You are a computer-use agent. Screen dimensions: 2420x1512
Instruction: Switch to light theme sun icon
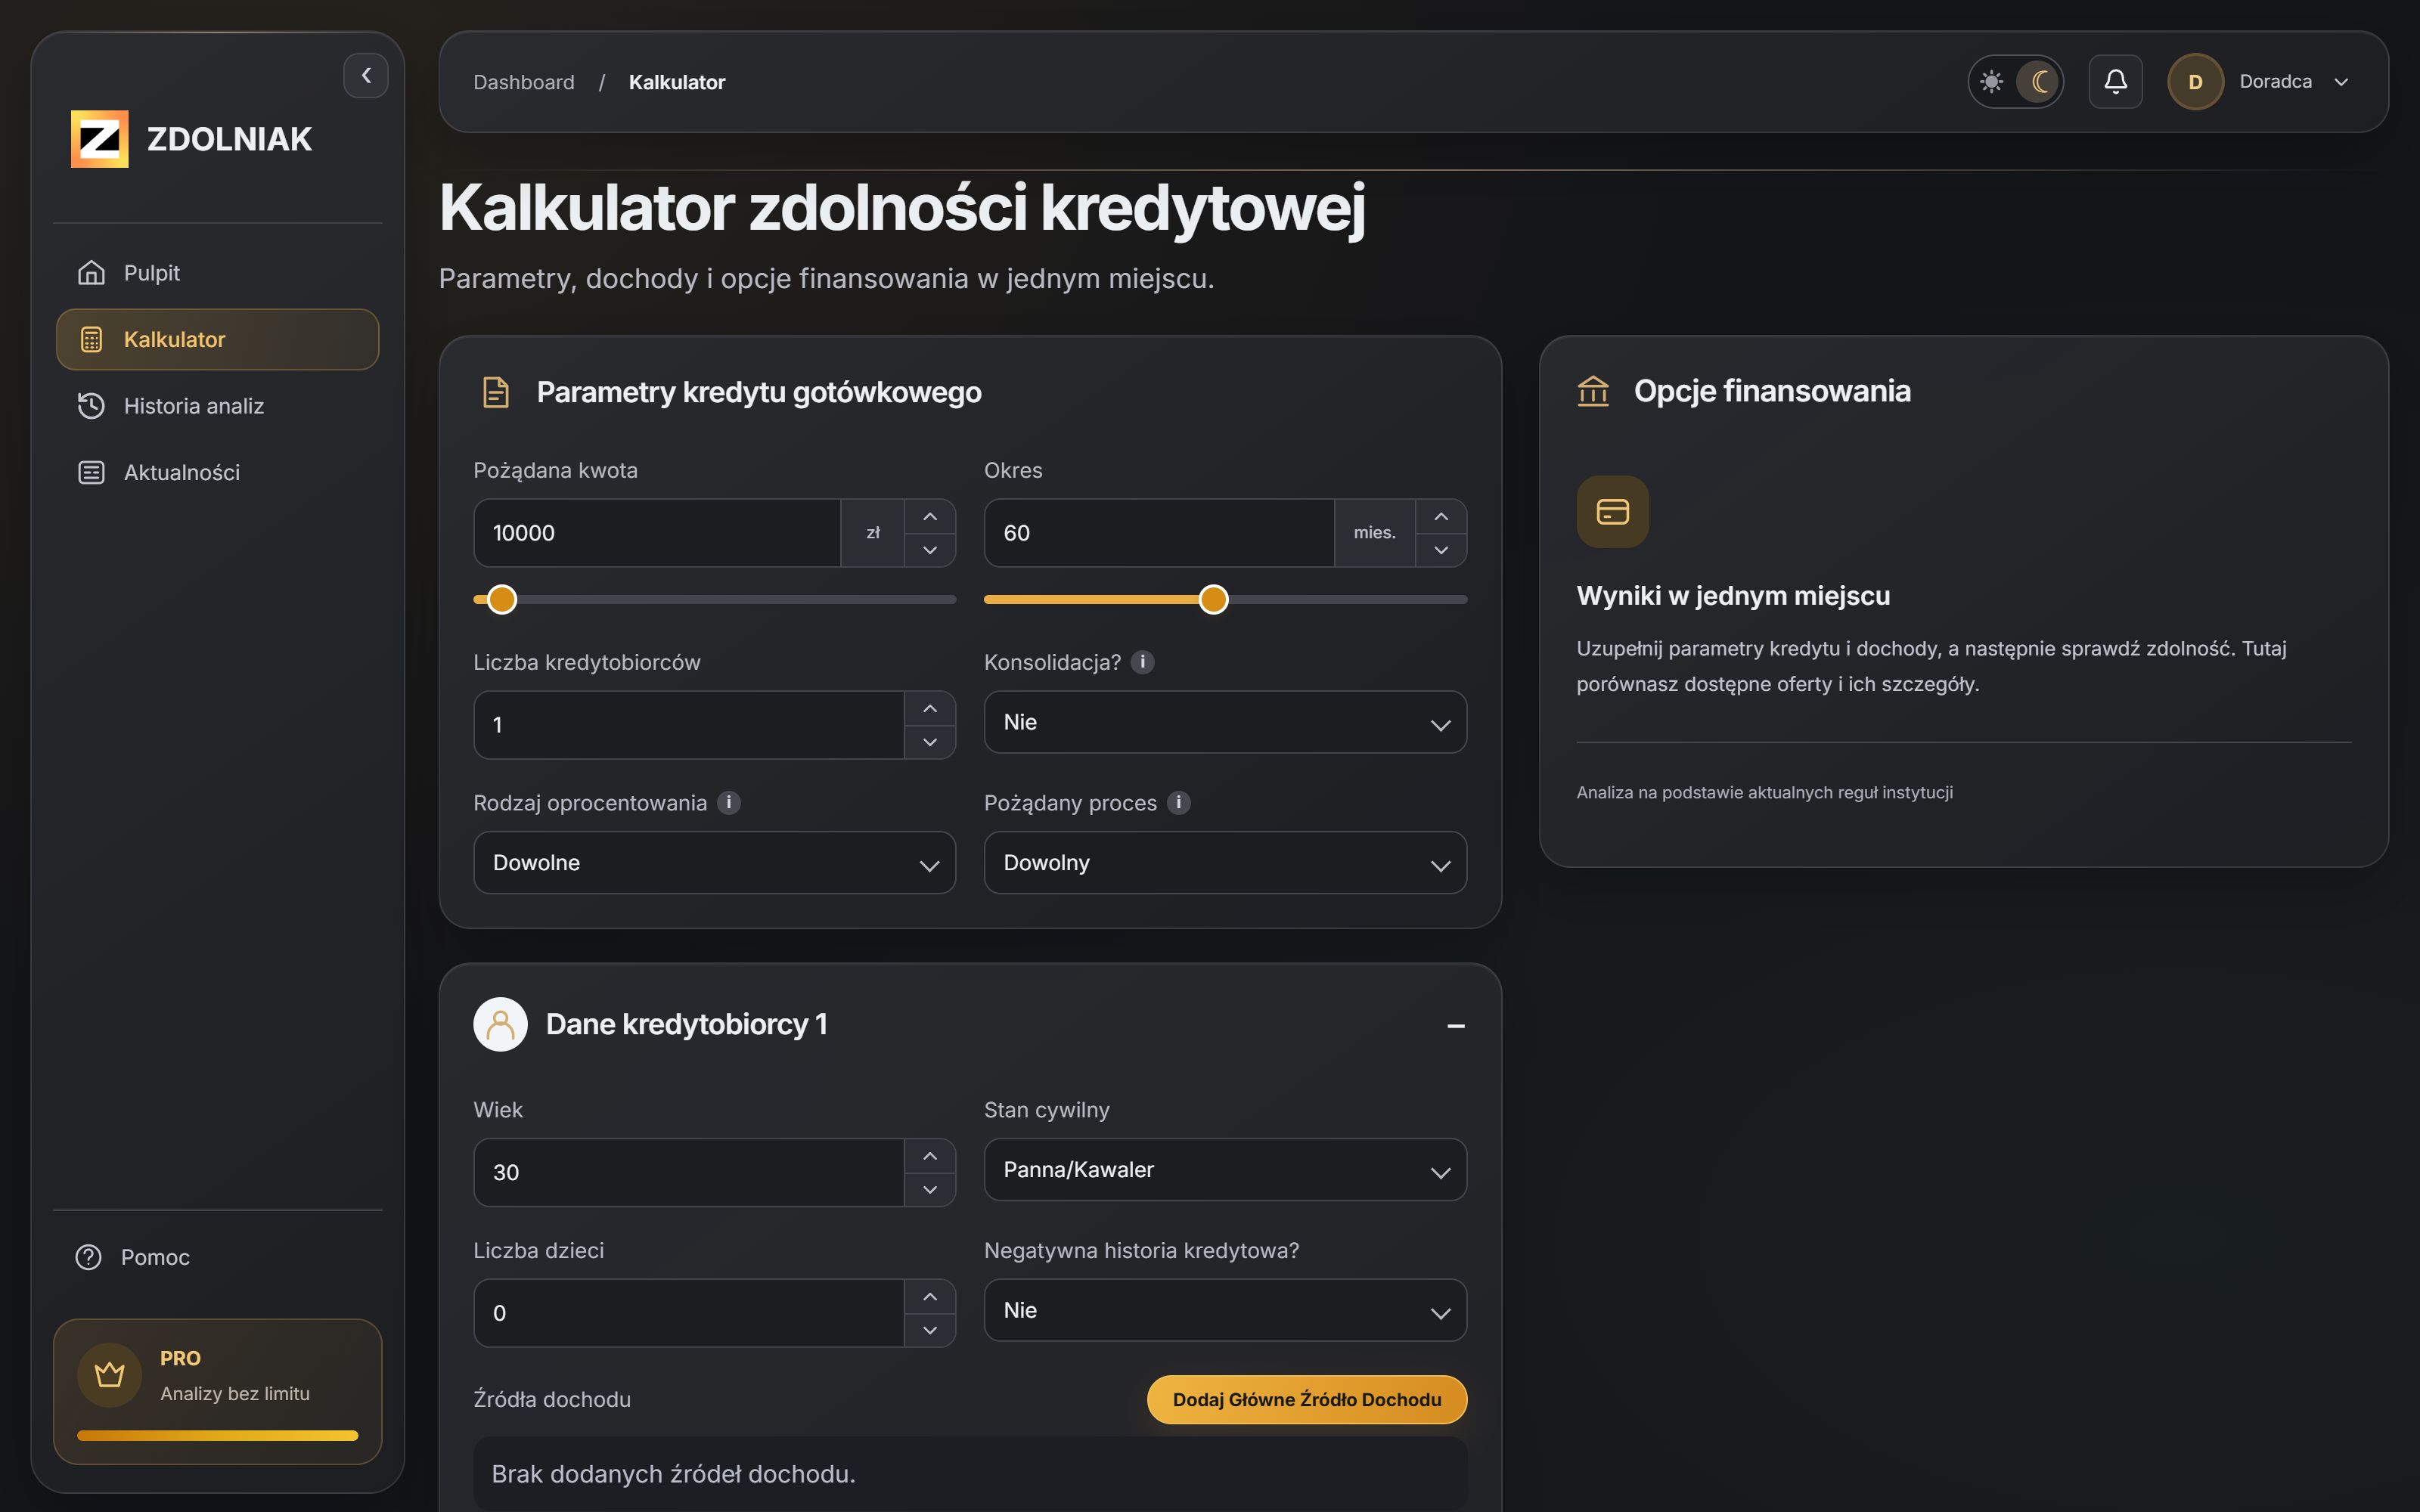1991,81
